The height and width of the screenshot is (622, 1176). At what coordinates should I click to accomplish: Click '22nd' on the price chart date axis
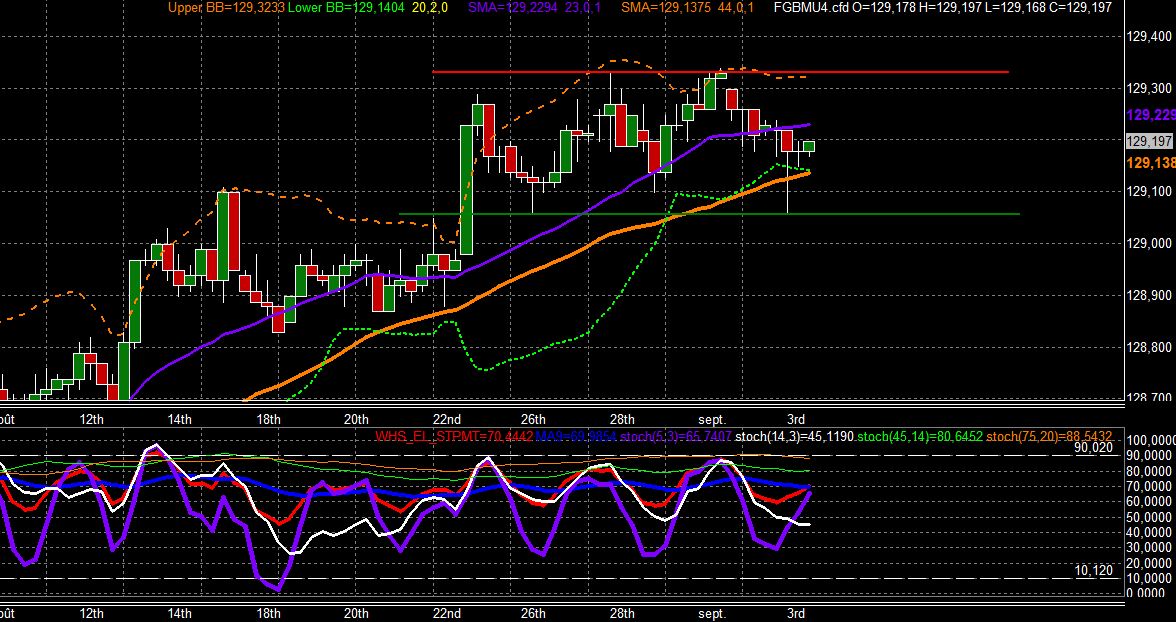[x=447, y=419]
